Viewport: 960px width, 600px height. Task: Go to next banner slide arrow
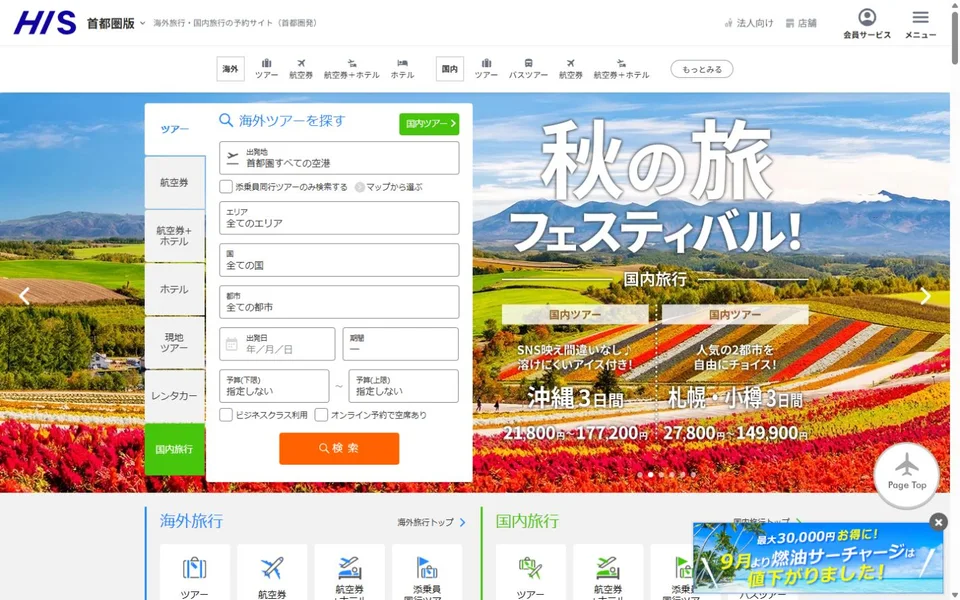point(925,296)
